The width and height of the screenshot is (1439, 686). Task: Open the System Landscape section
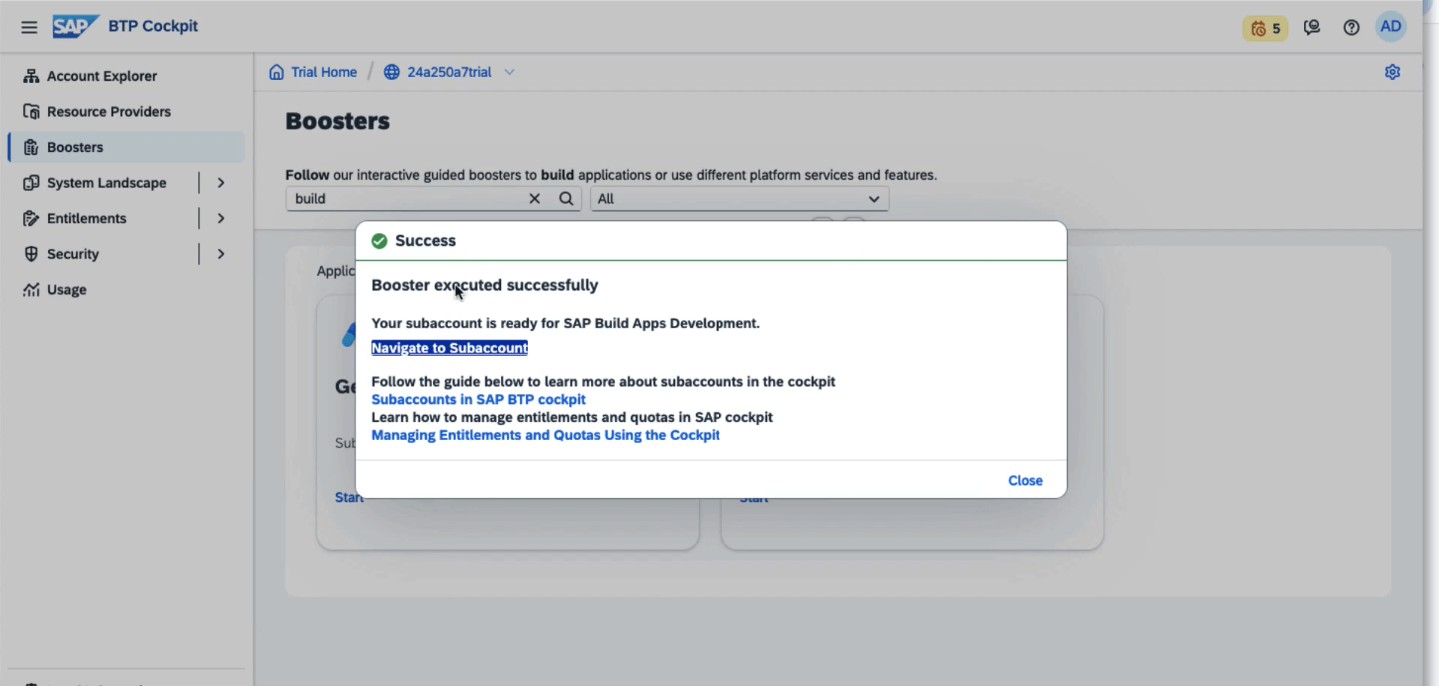coord(107,183)
